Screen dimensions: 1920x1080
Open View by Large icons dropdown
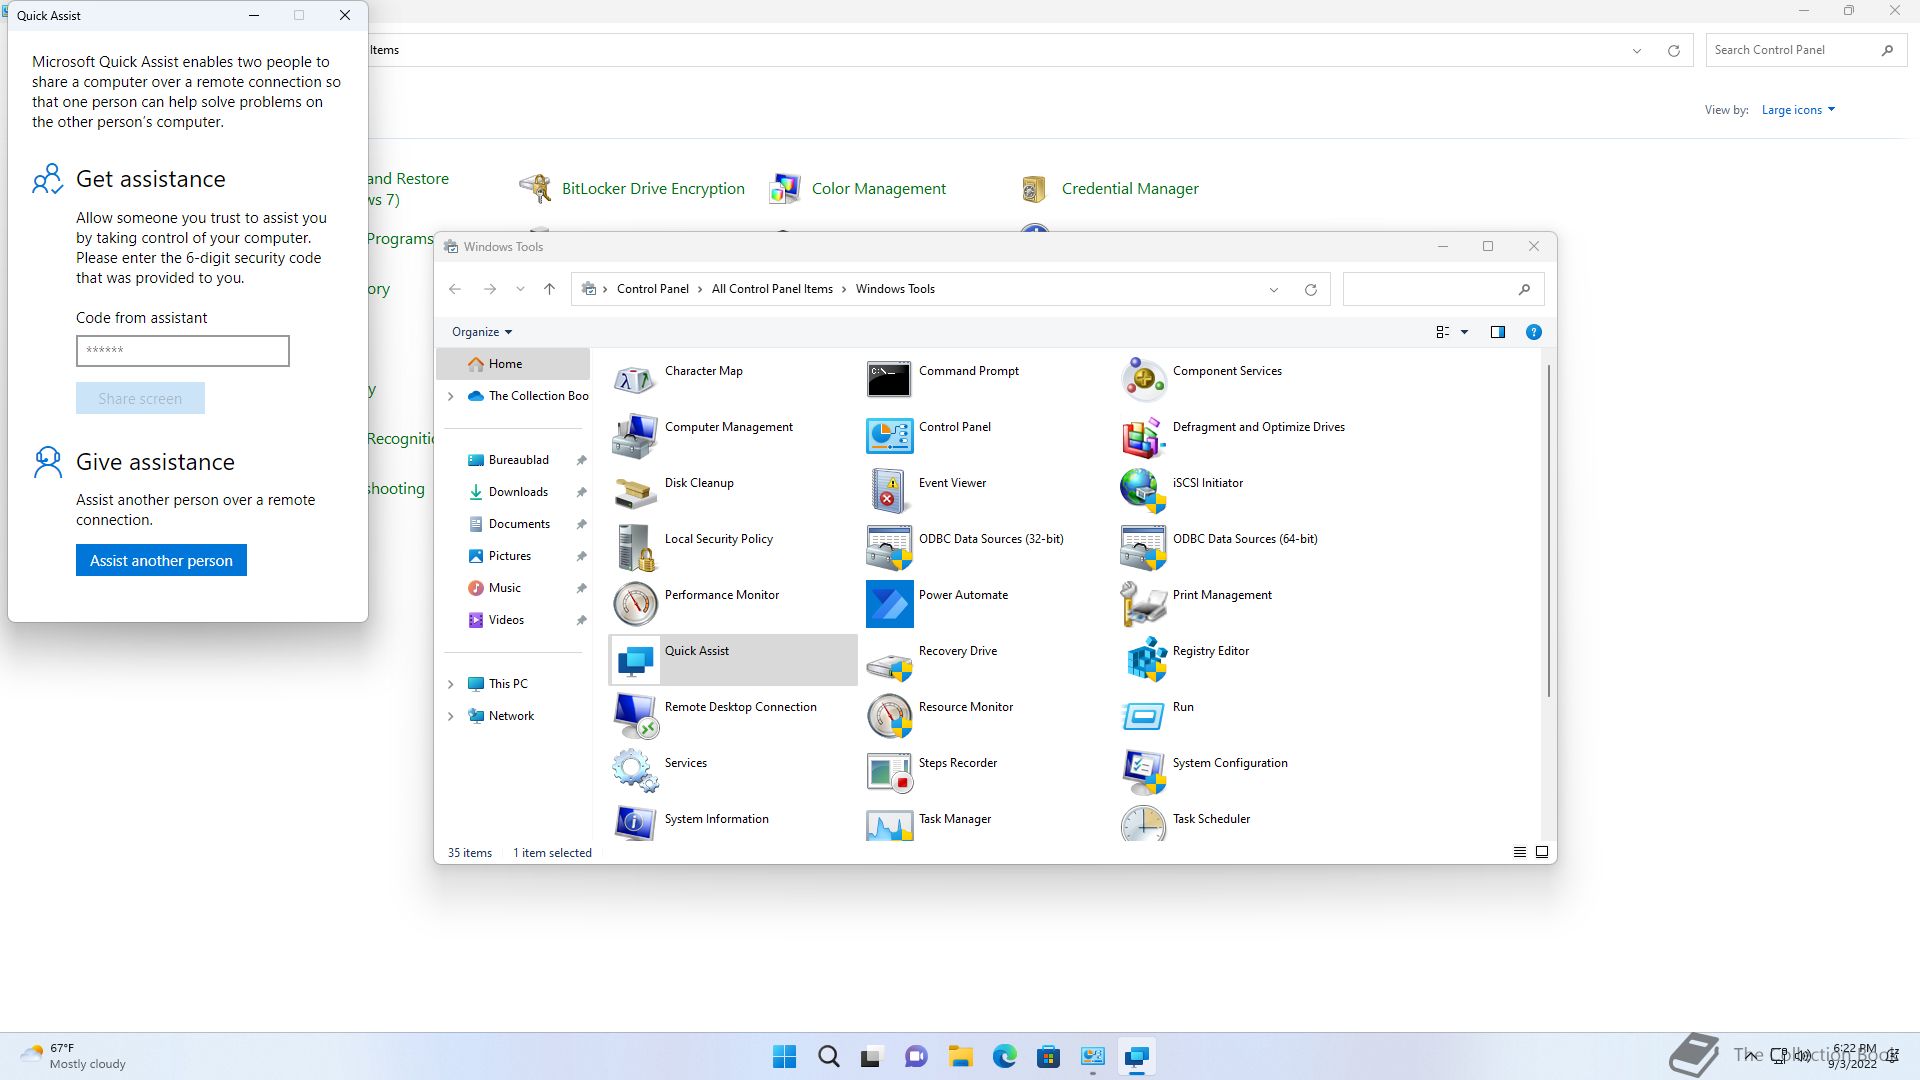click(1798, 110)
